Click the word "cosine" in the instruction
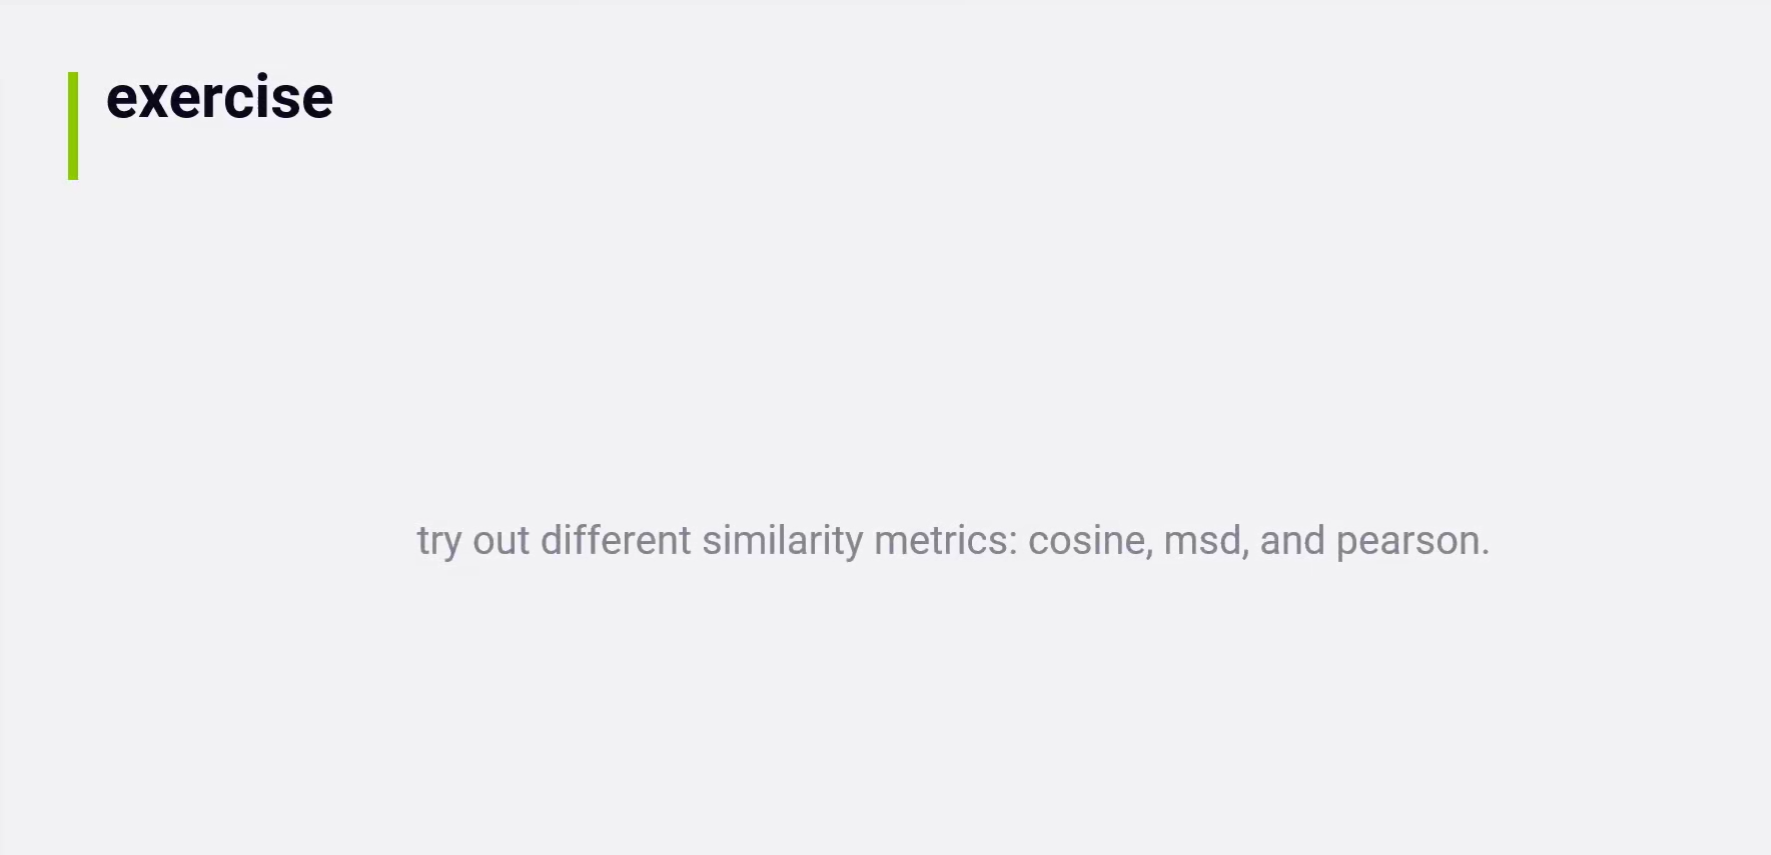 pos(1087,541)
